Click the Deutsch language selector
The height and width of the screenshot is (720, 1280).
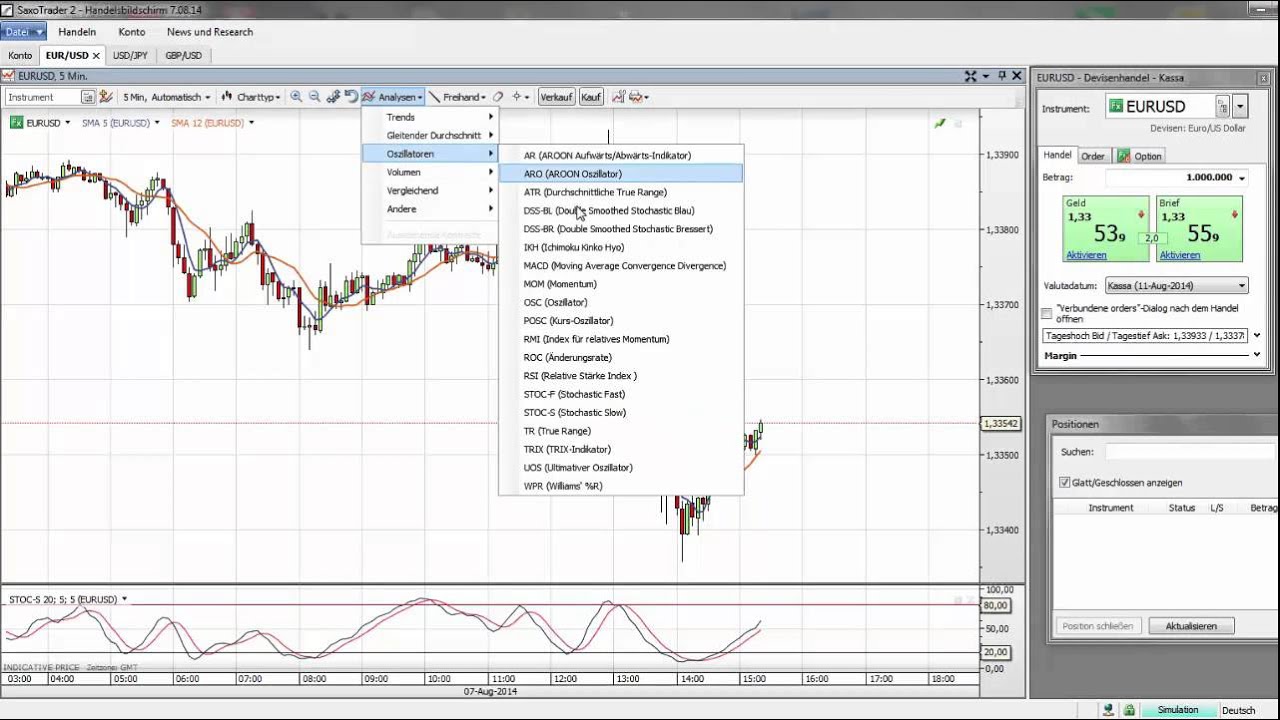(x=1238, y=710)
